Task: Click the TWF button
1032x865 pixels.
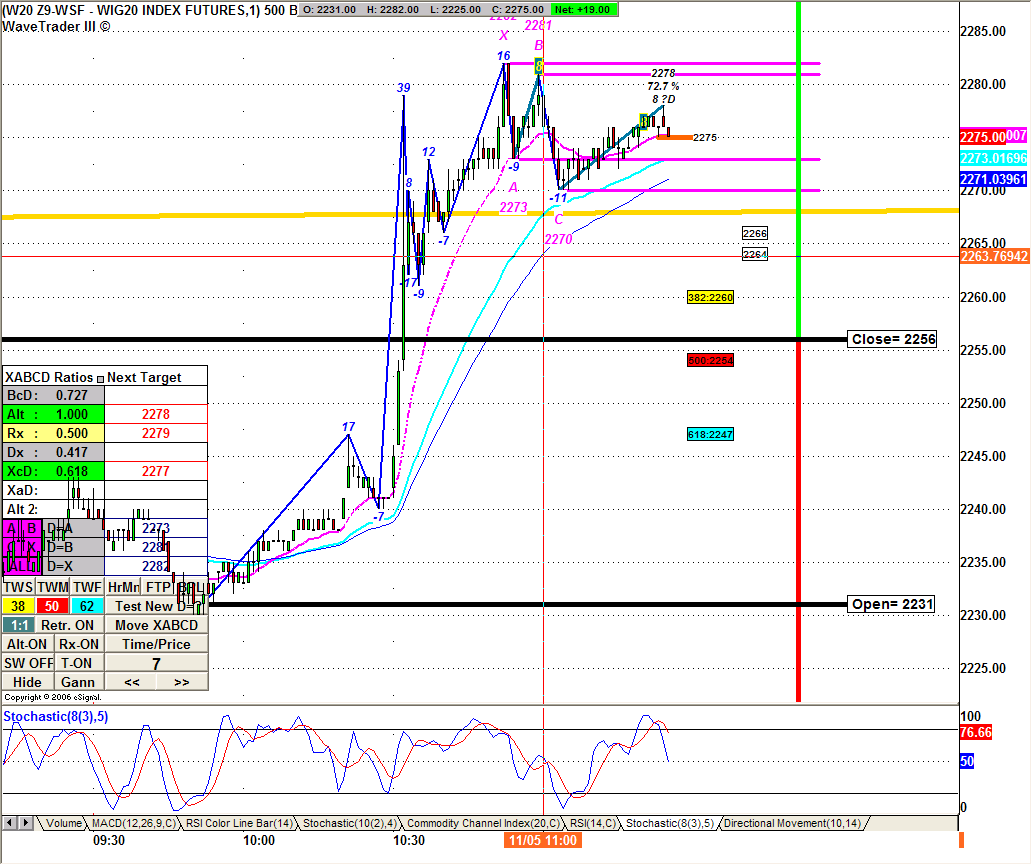Action: coord(87,587)
